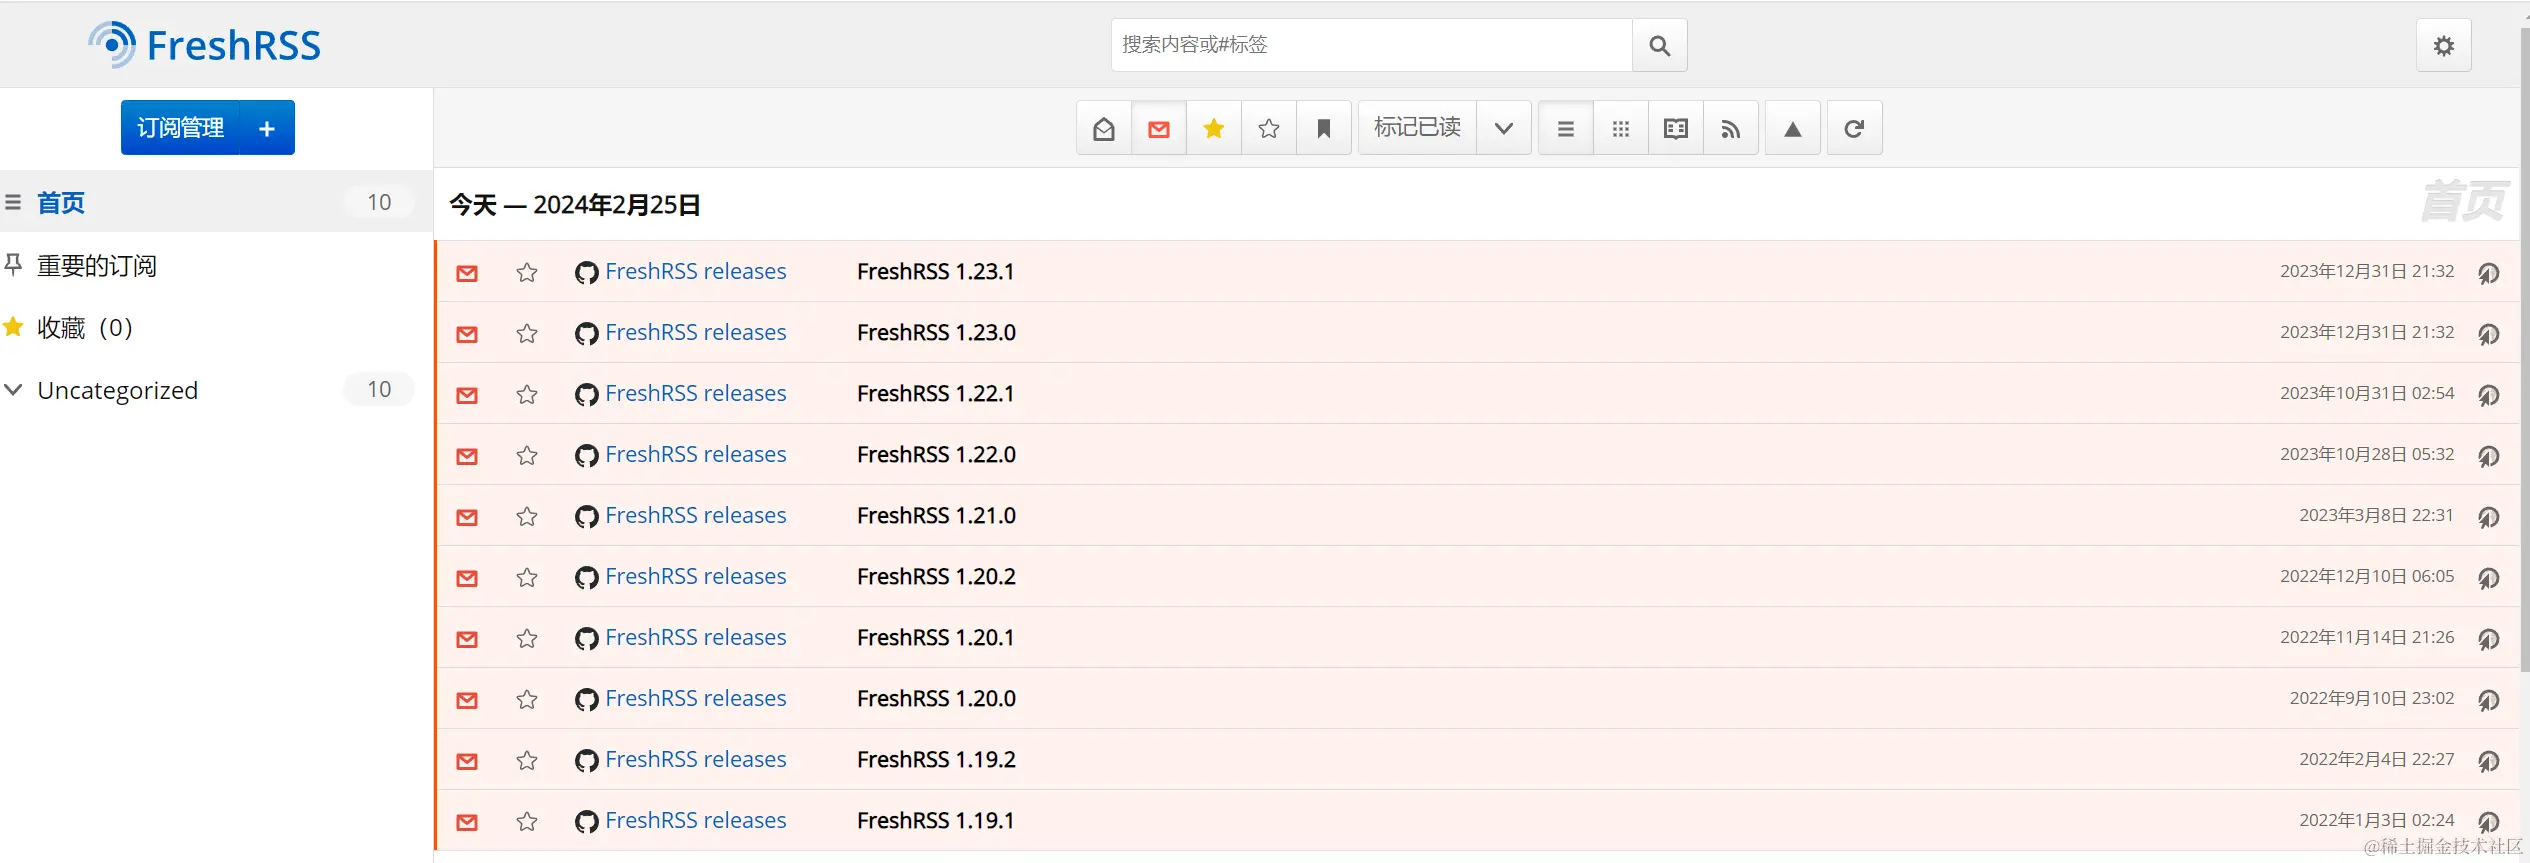Select 首页 in the sidebar
The width and height of the screenshot is (2530, 863).
(x=61, y=203)
